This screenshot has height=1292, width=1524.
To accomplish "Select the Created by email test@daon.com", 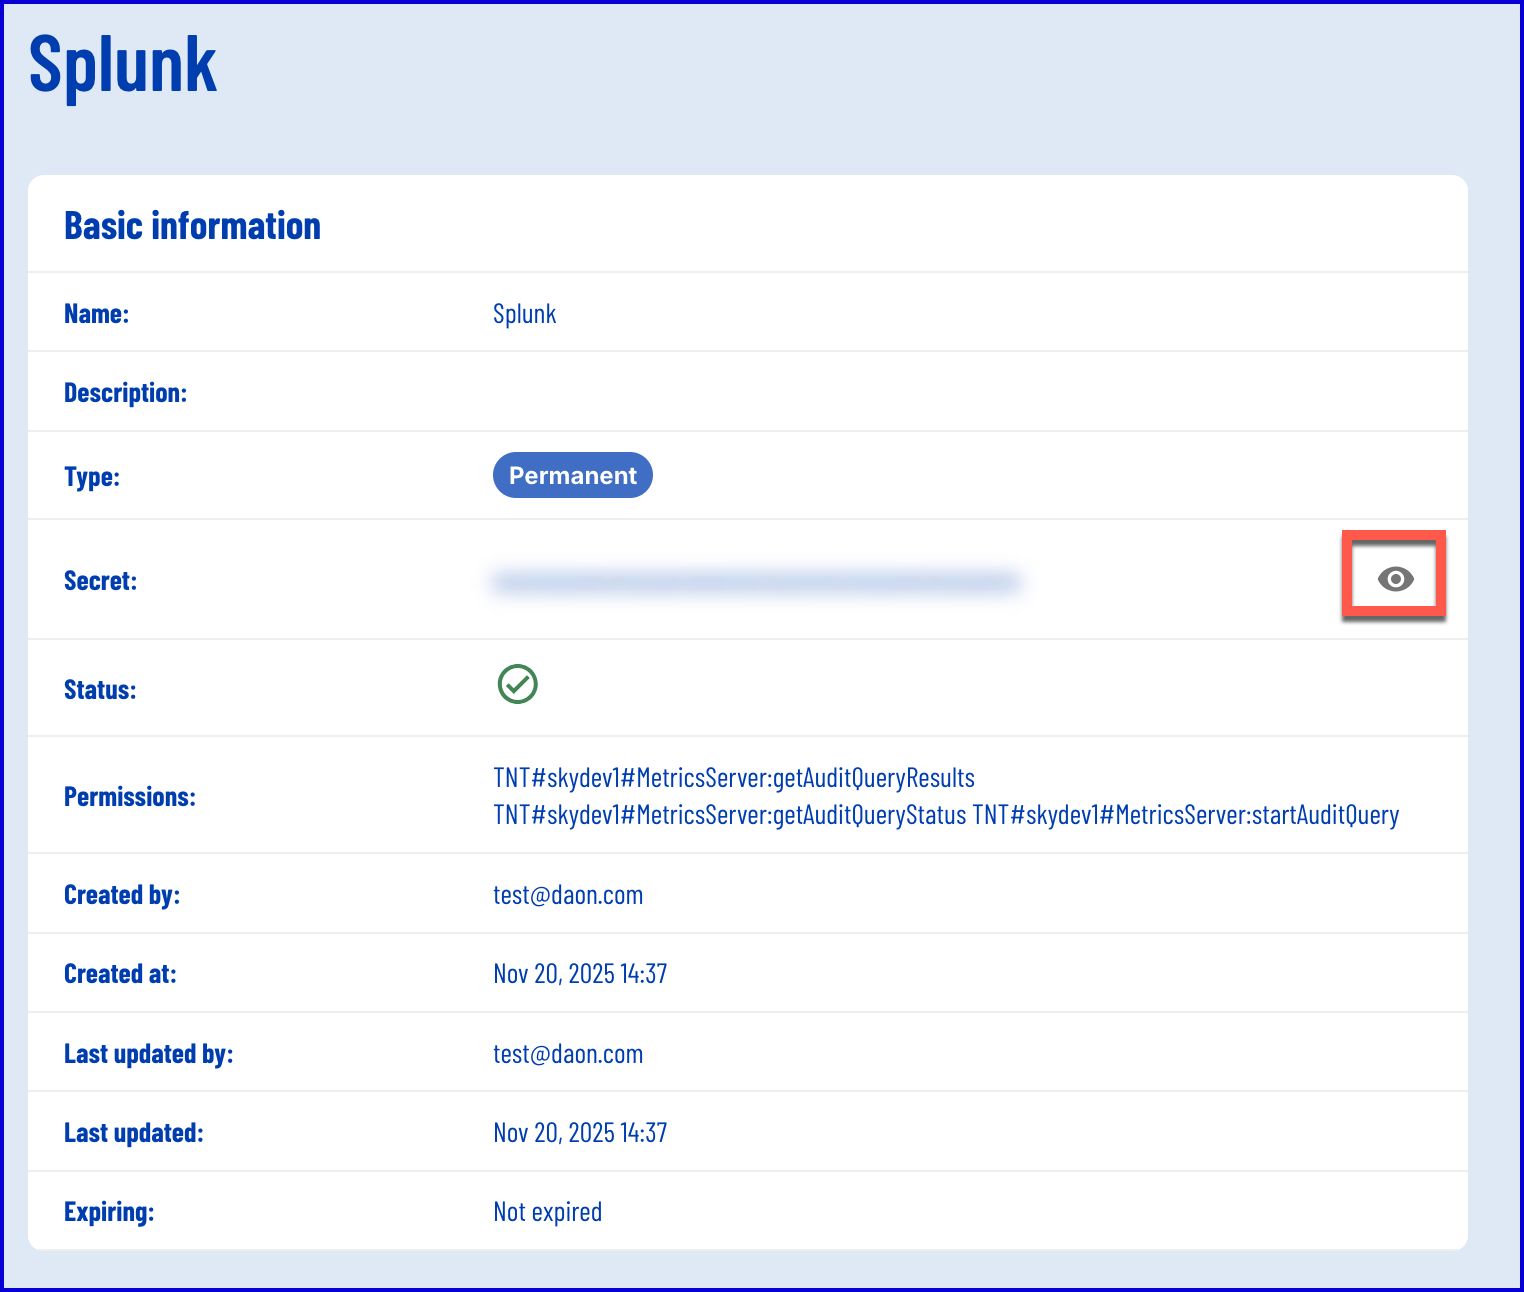I will point(568,895).
